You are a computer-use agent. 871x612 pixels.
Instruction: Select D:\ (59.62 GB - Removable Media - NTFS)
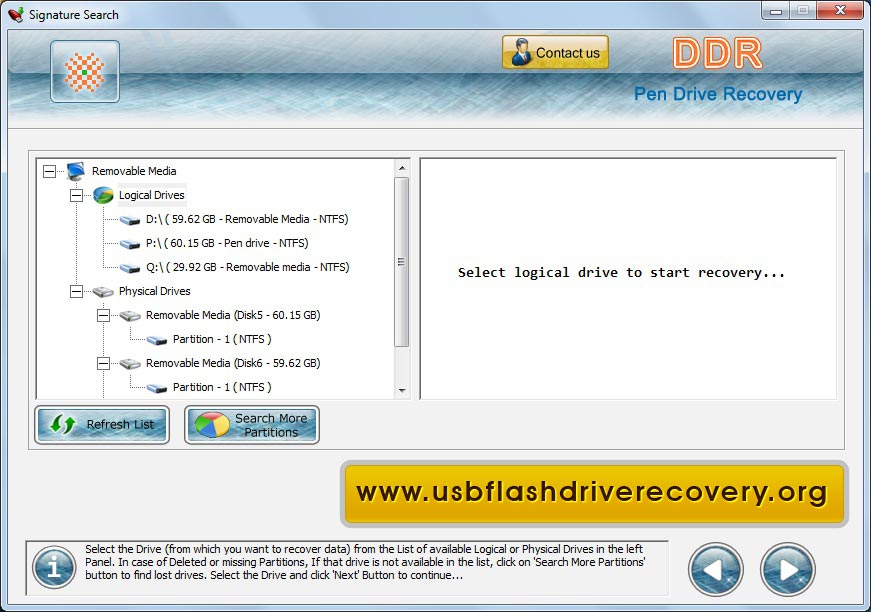[x=247, y=219]
